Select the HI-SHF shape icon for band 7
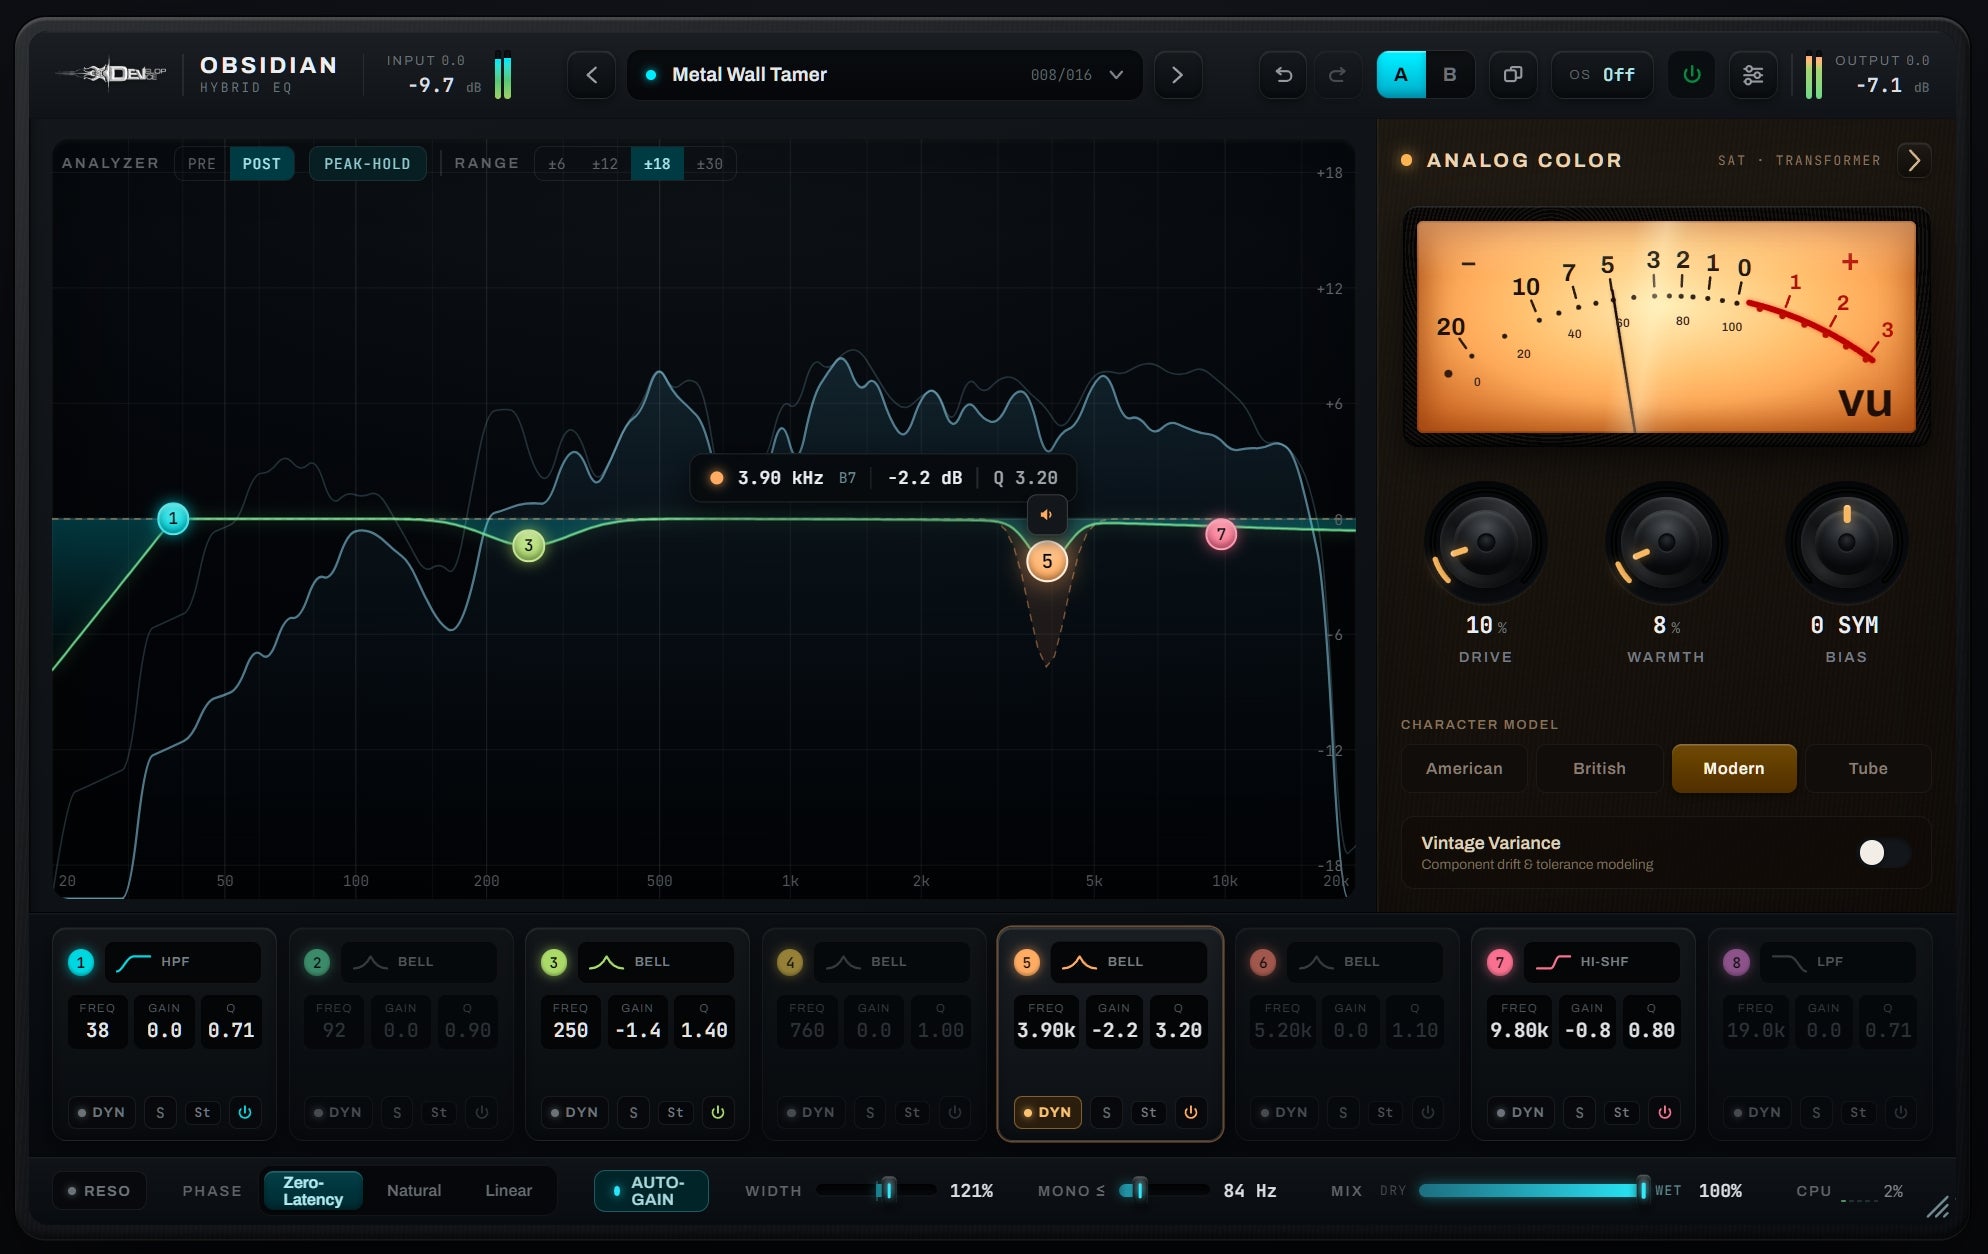 click(1553, 962)
